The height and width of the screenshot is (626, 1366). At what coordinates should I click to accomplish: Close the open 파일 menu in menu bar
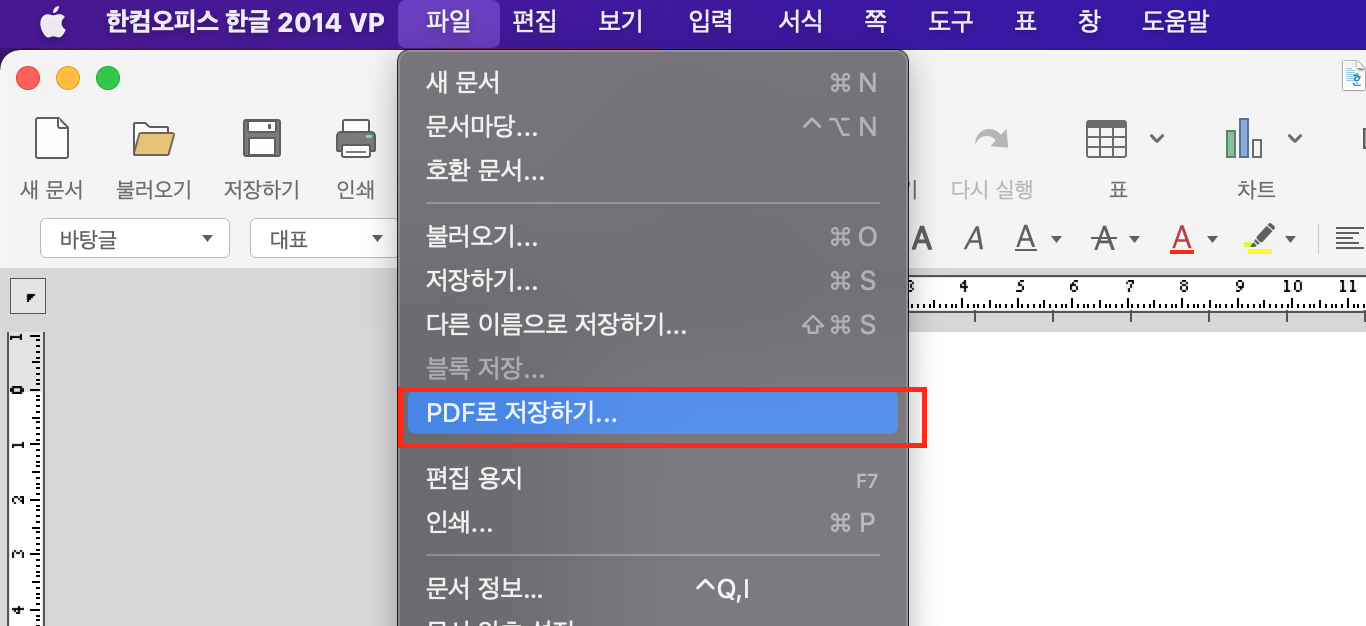pyautogui.click(x=448, y=23)
